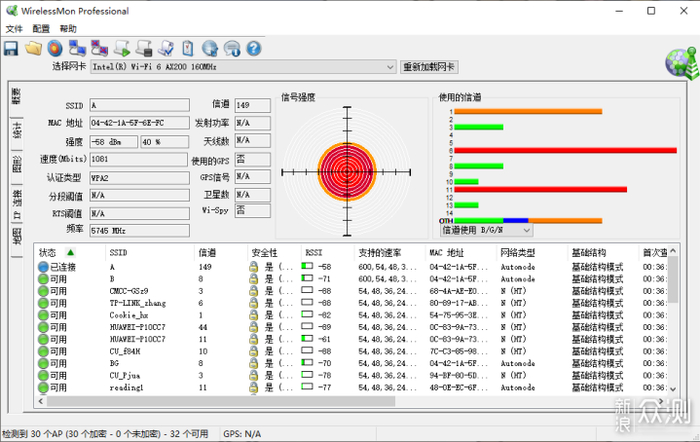The image size is (700, 442).
Task: Switch to the 统计 vertical tab
Action: coord(17,133)
